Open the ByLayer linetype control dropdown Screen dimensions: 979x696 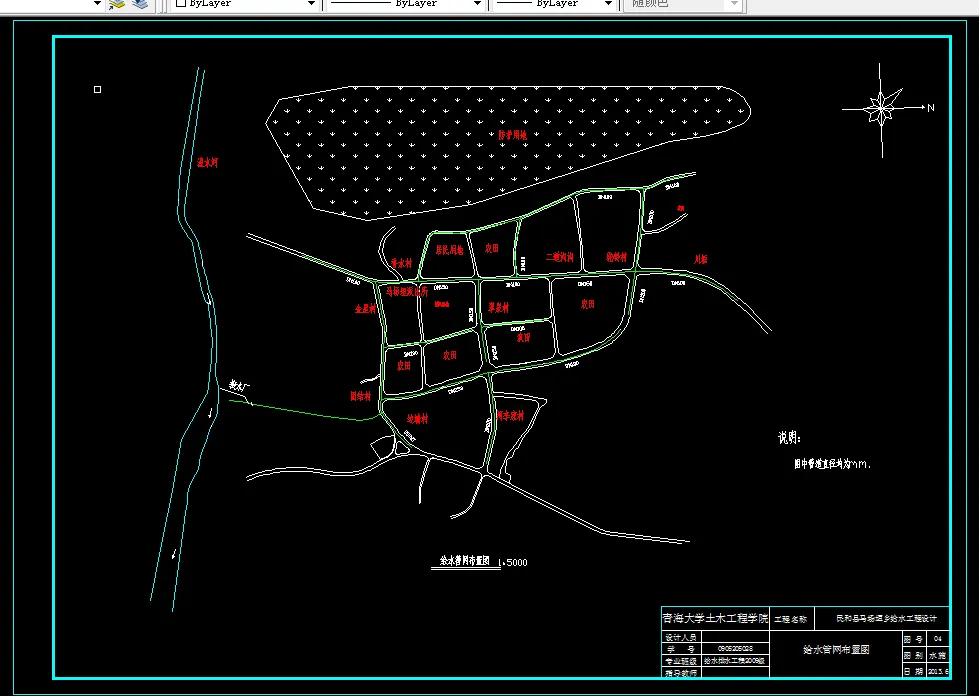point(477,4)
